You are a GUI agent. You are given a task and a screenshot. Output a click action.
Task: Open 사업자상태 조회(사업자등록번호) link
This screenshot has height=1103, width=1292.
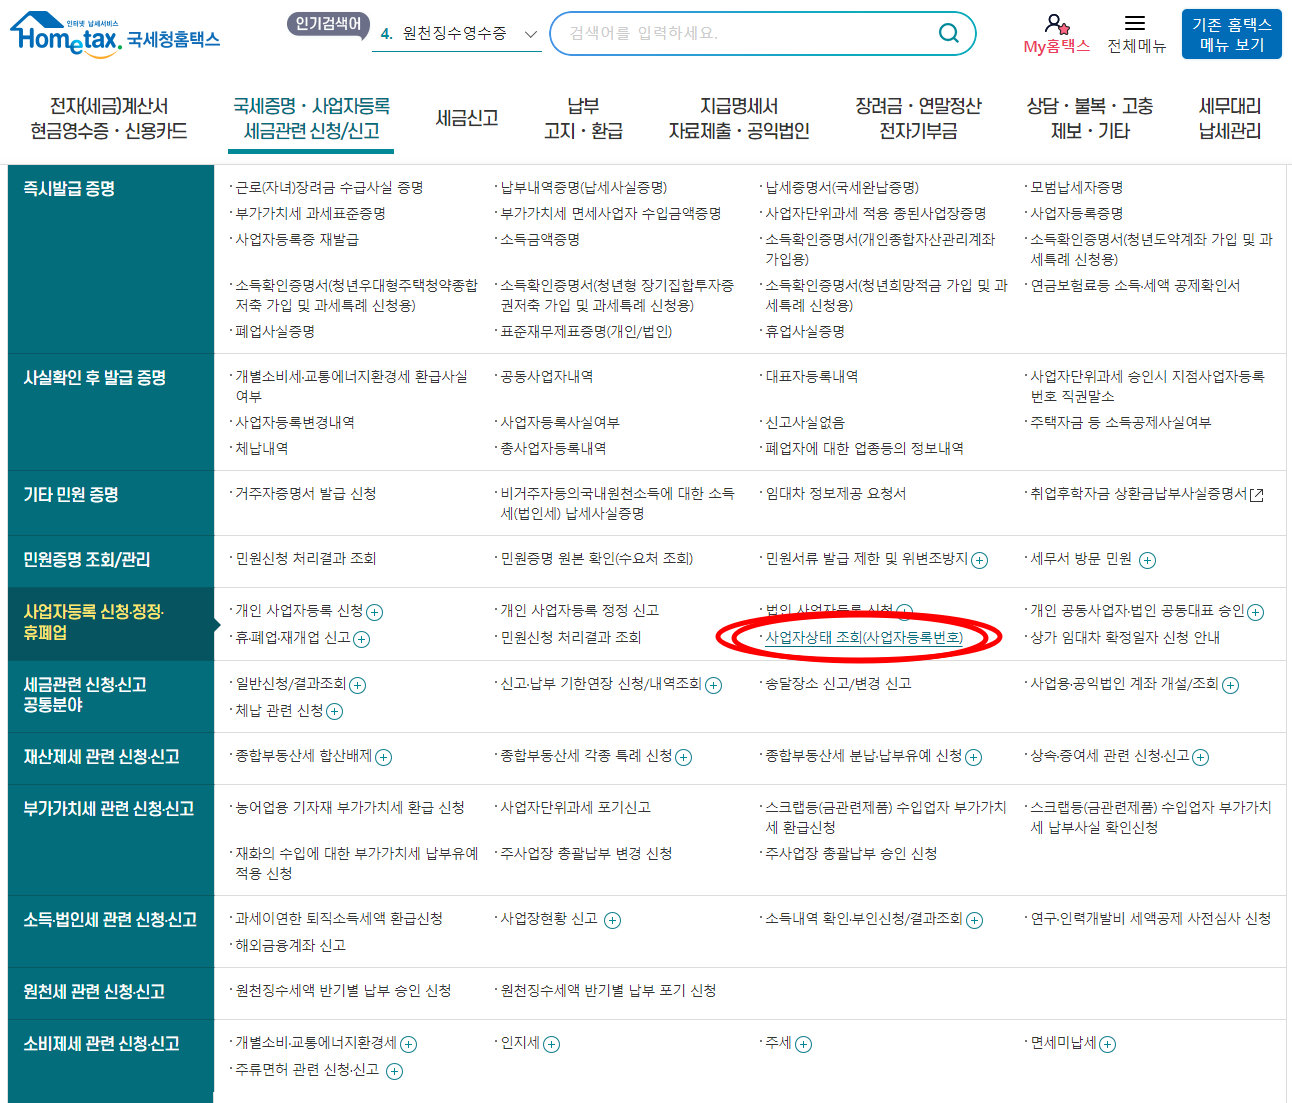point(864,638)
